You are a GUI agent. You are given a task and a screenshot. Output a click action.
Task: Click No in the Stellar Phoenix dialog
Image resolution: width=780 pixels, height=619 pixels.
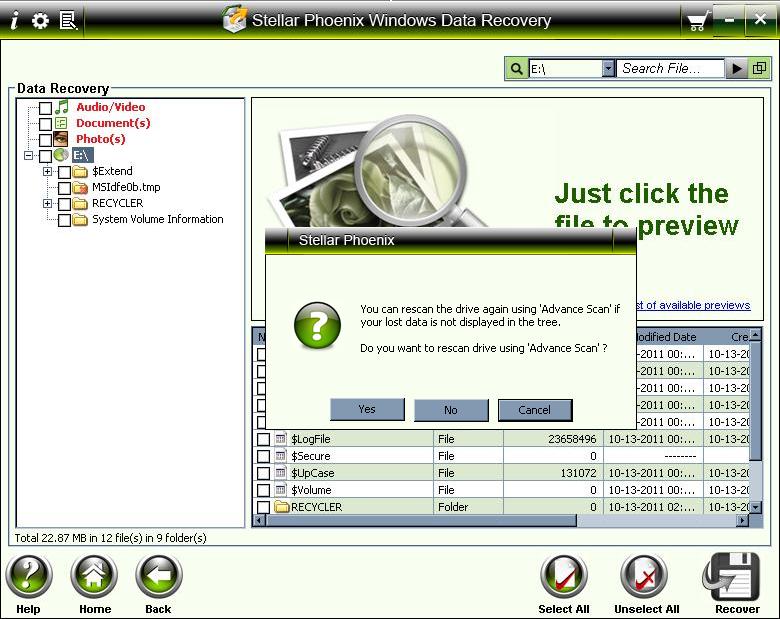[x=451, y=410]
